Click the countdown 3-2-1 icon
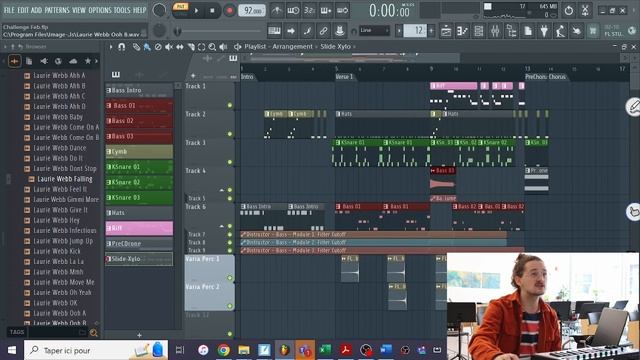 [x=309, y=10]
